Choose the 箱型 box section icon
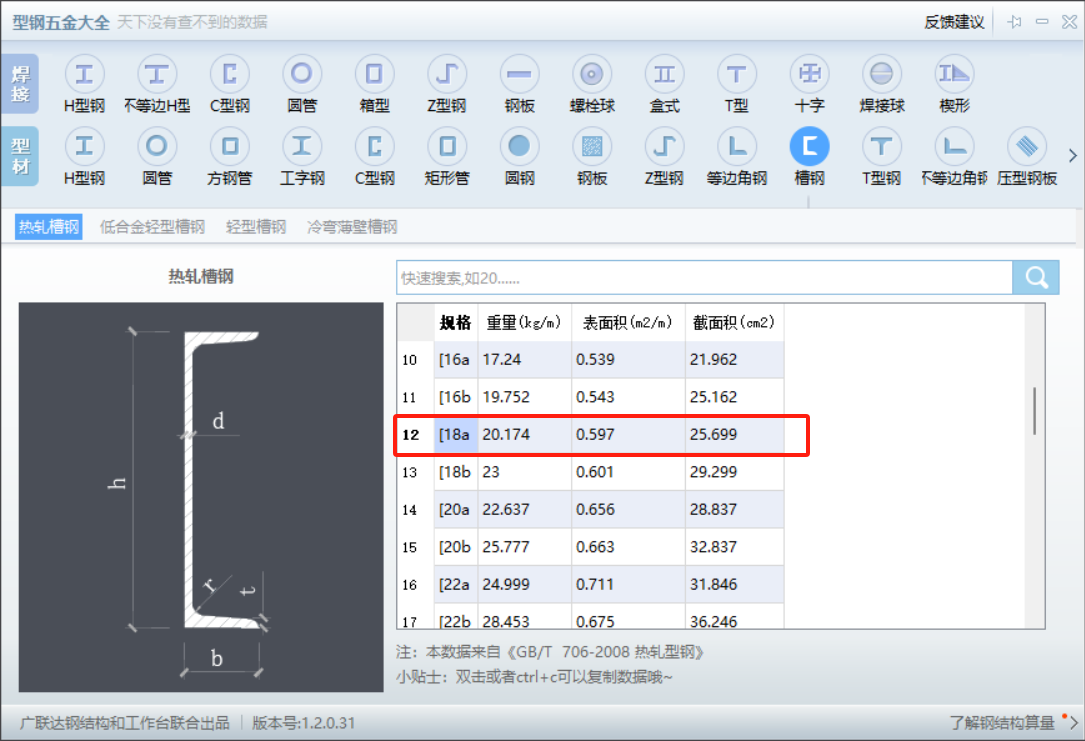This screenshot has width=1085, height=741. click(374, 74)
